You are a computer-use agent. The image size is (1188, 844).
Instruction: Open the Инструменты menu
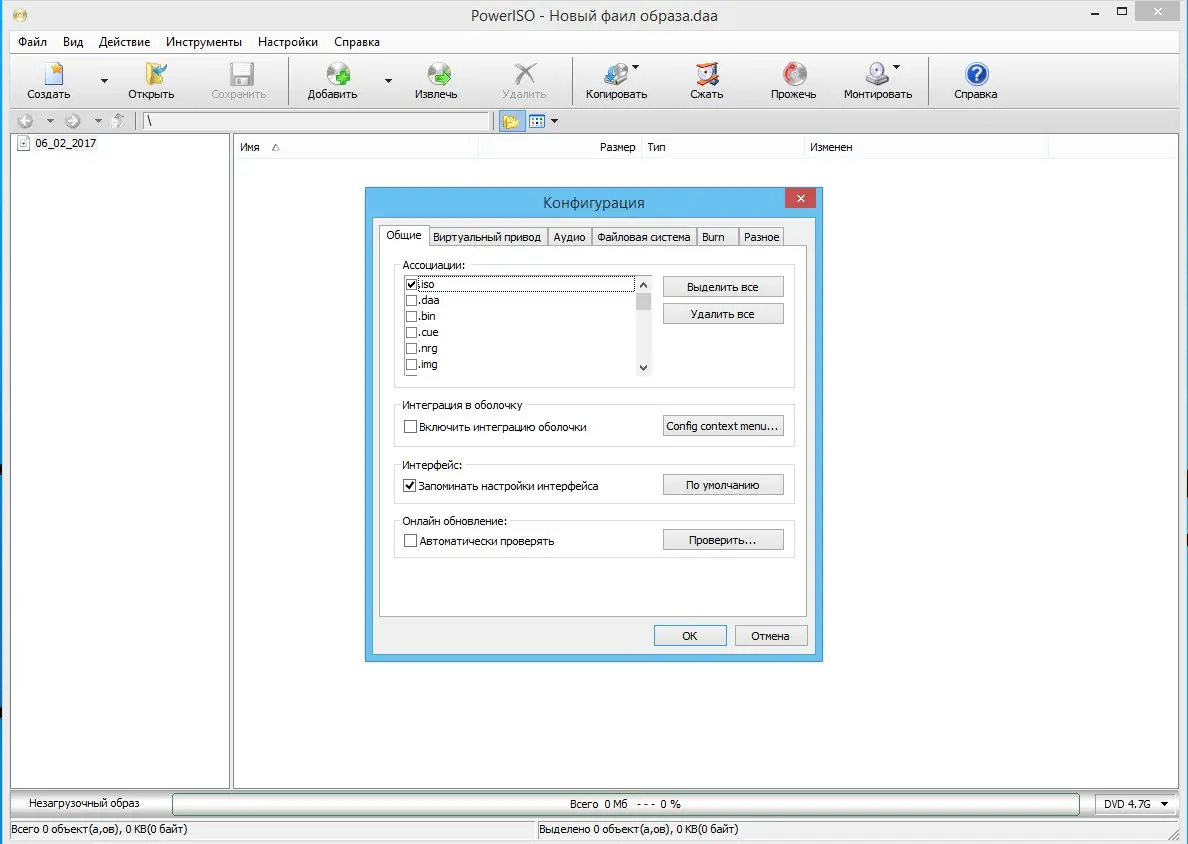(x=204, y=42)
